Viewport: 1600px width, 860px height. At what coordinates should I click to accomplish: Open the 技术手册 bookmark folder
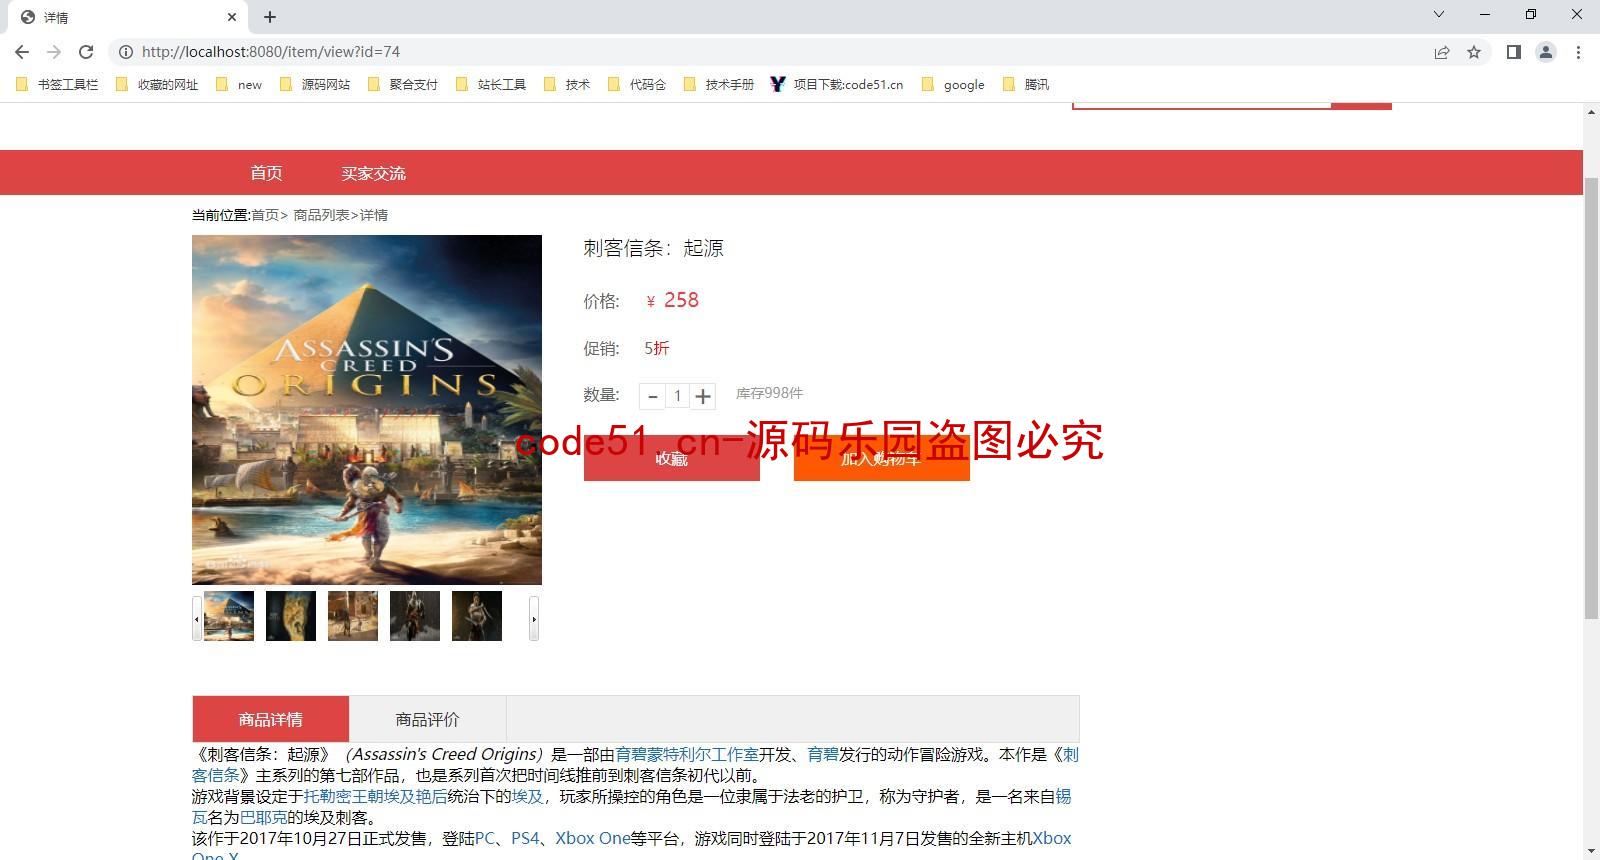click(719, 84)
